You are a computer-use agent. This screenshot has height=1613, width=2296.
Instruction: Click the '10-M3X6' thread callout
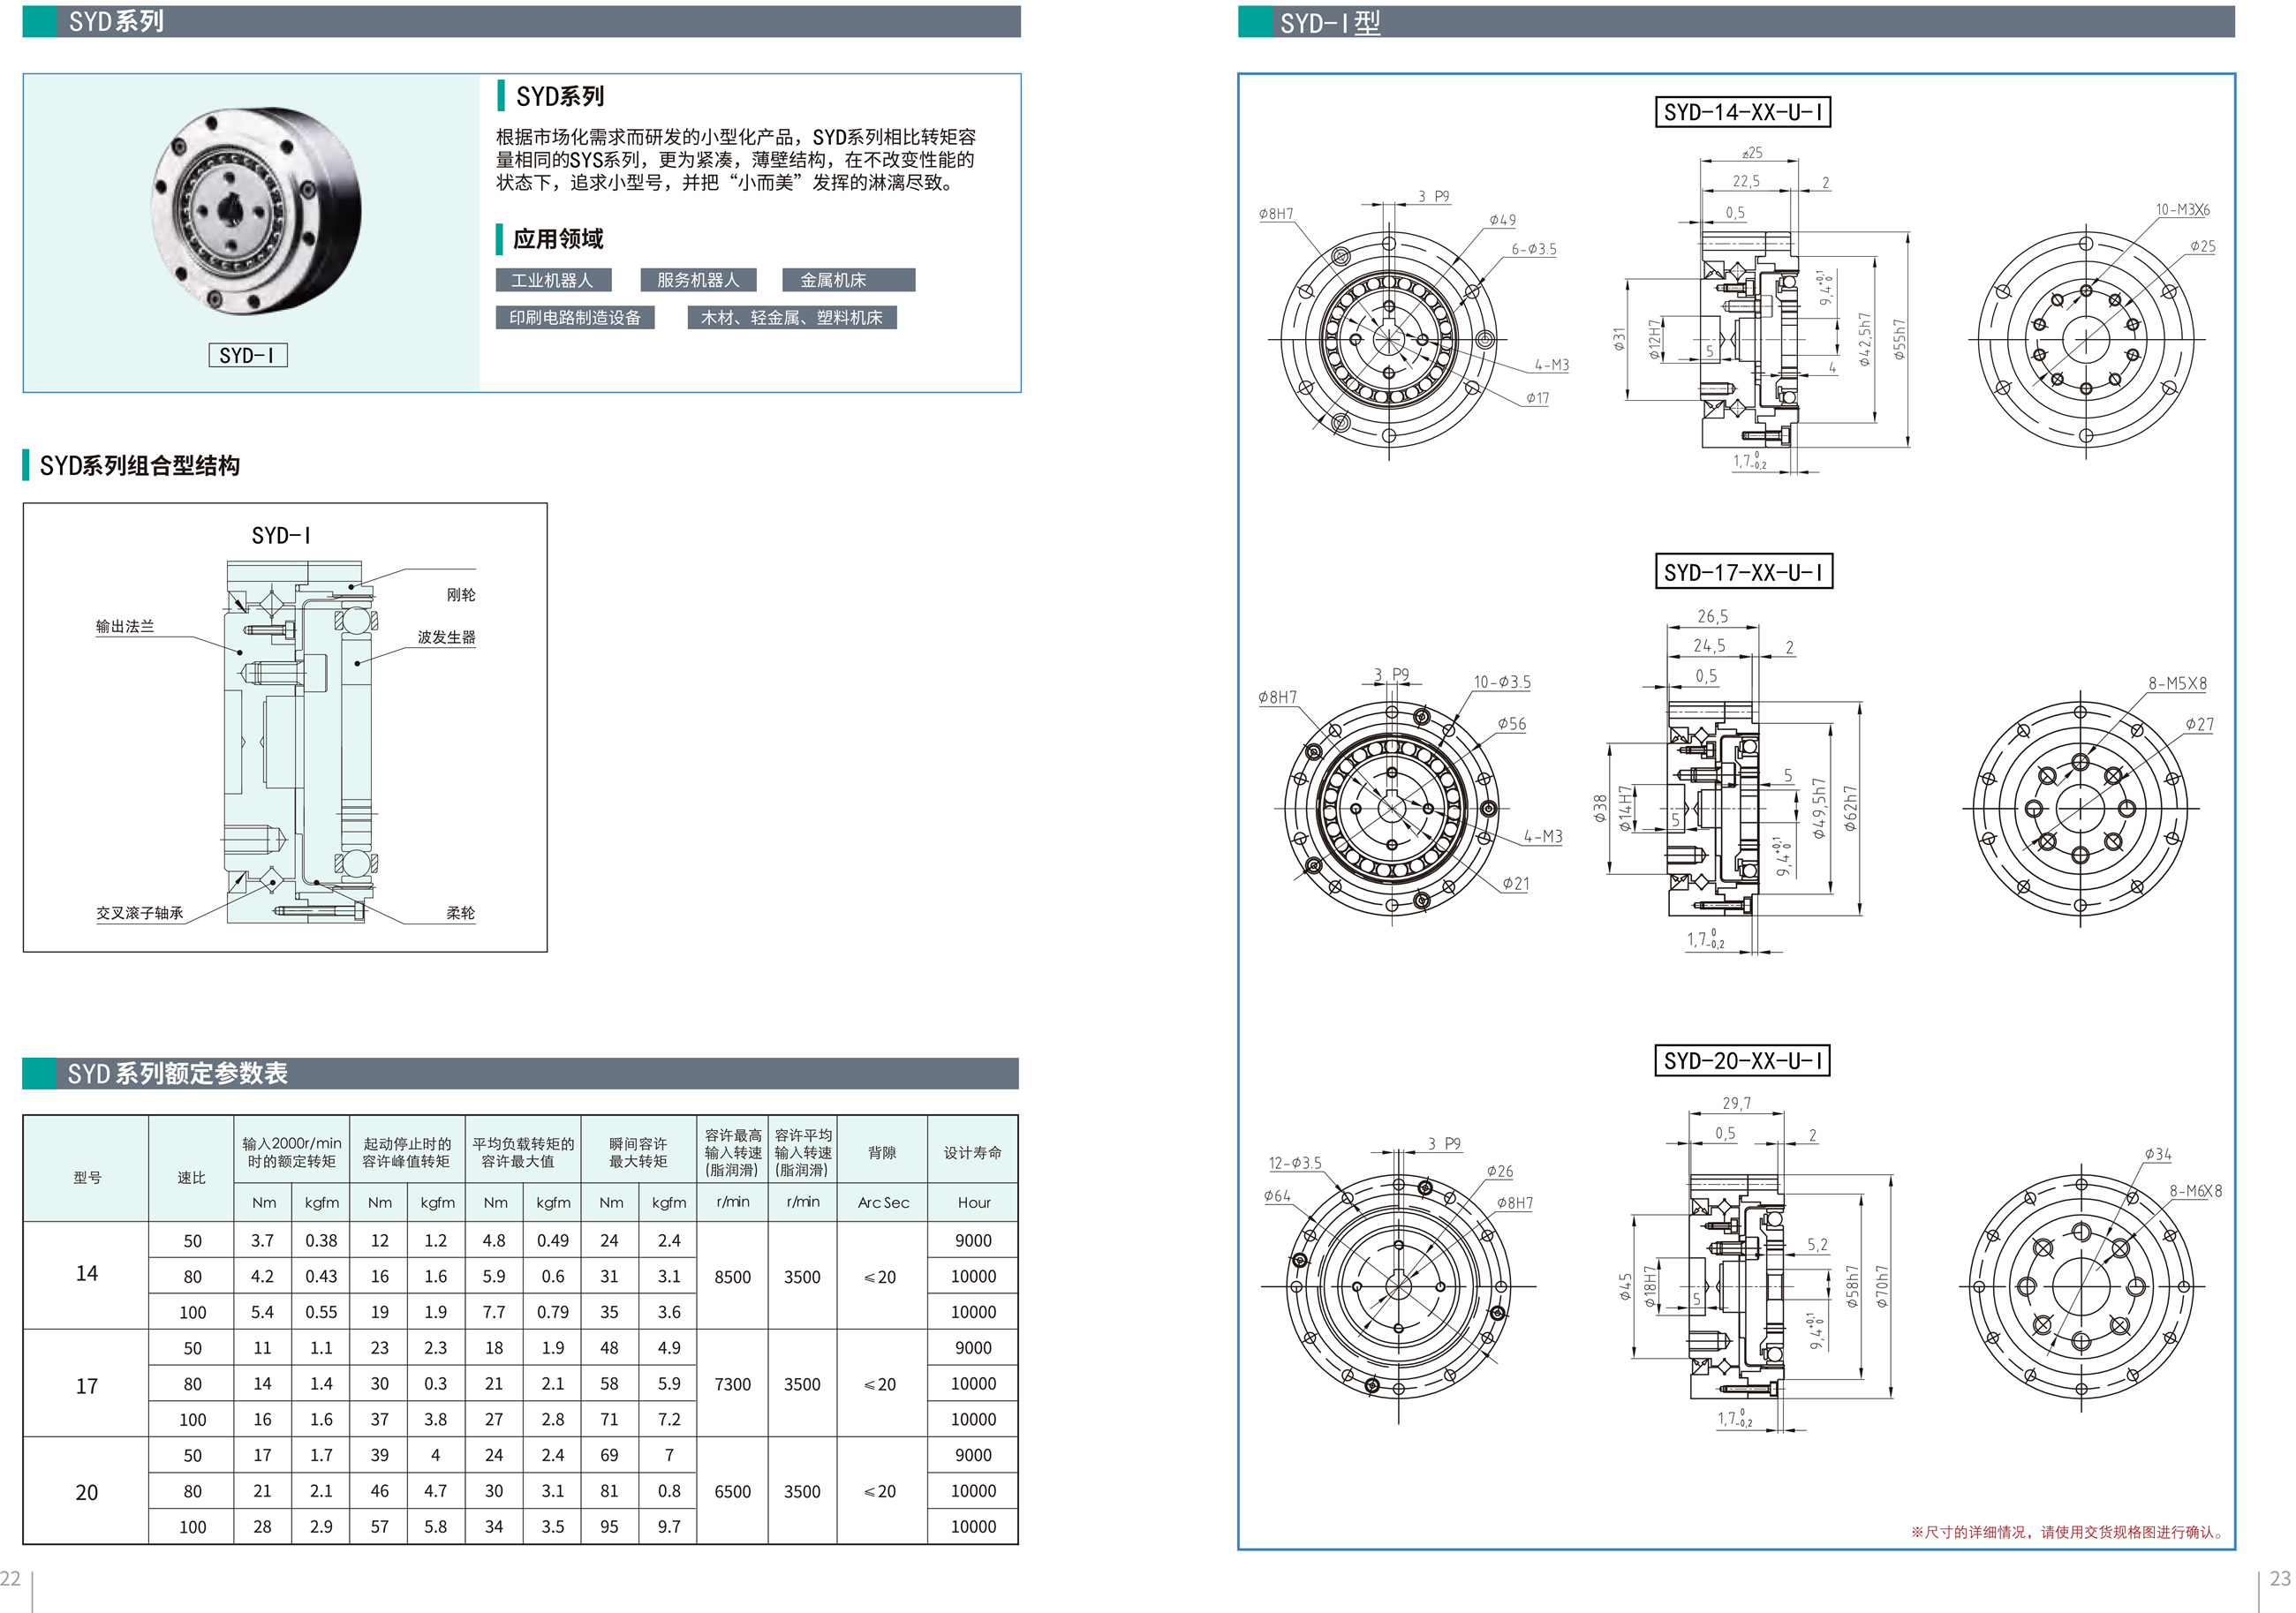tap(2182, 209)
